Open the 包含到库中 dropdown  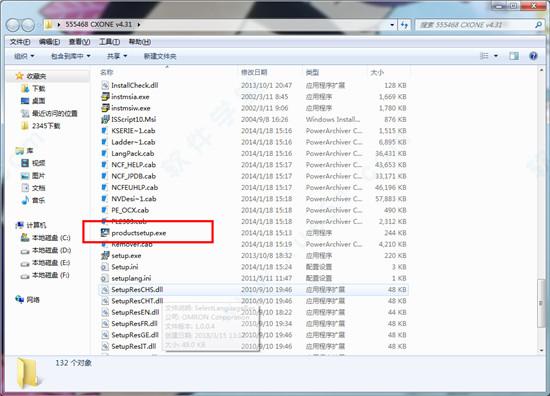tap(71, 56)
